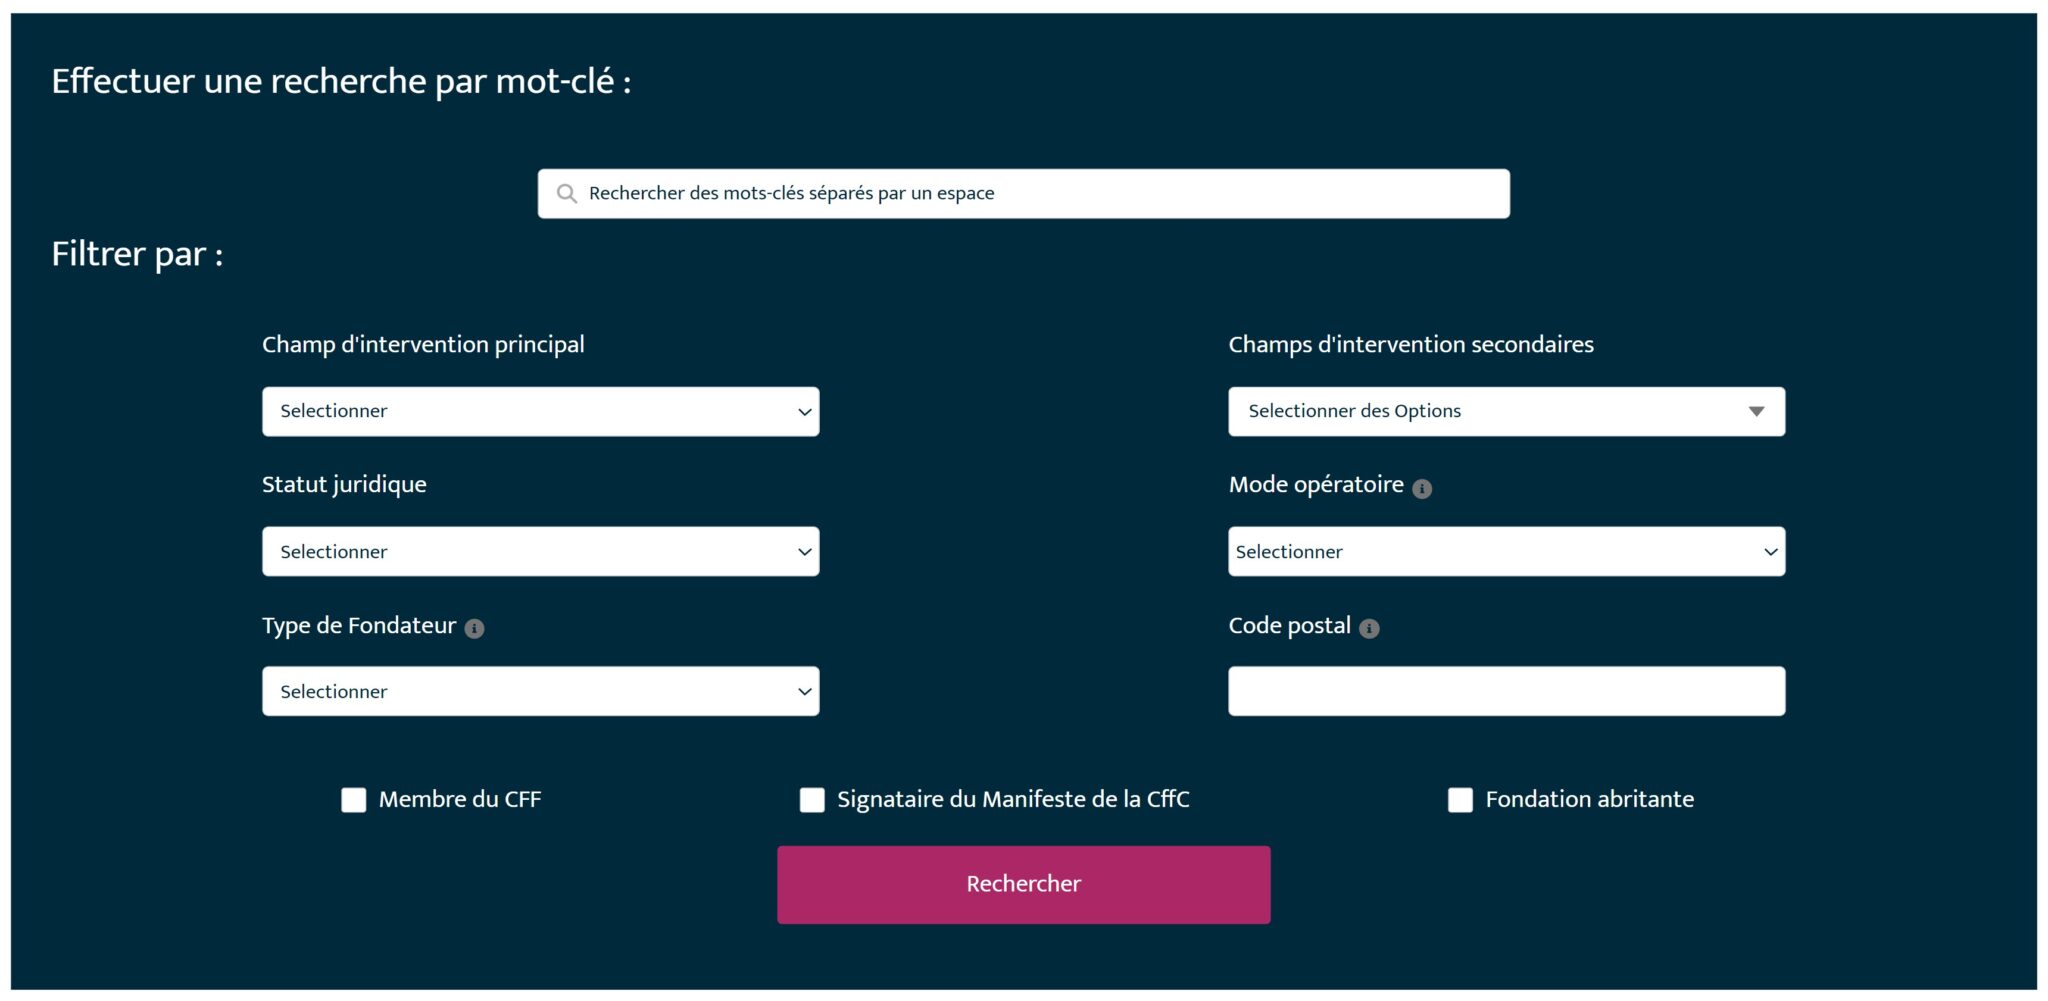
Task: Click the triangle arrow in Selectionner des Options
Action: click(x=1756, y=412)
